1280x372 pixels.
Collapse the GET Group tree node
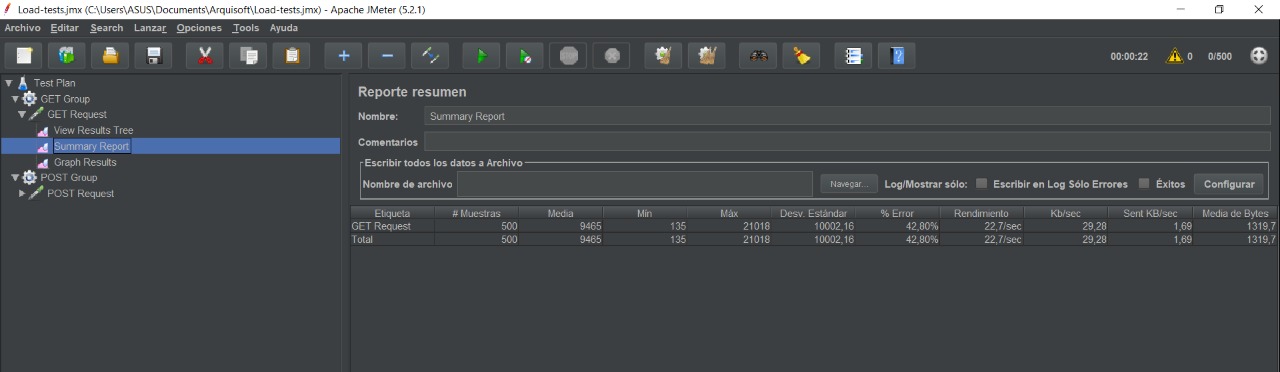(15, 99)
